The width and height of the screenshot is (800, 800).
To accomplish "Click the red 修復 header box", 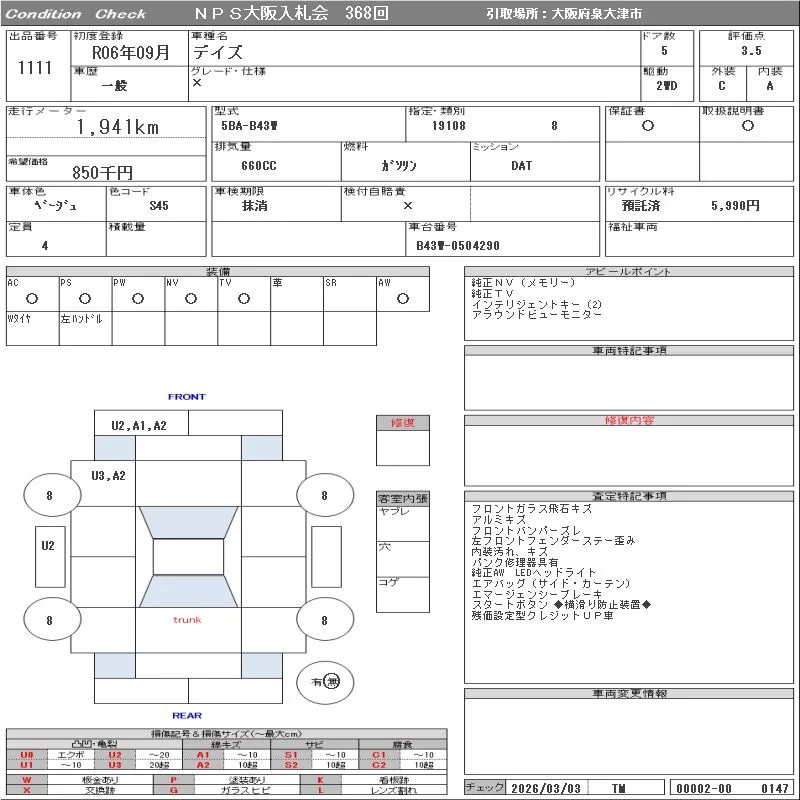I will pyautogui.click(x=402, y=423).
